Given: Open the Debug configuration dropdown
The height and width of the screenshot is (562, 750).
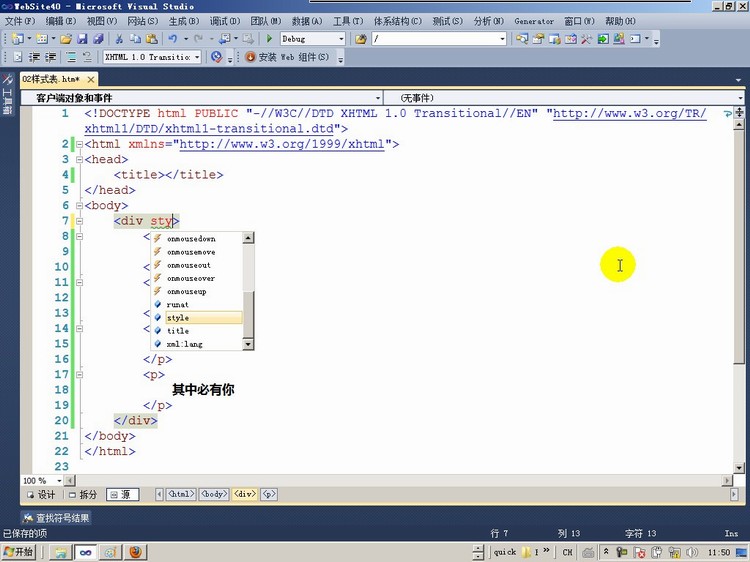Looking at the screenshot, I should tap(342, 39).
